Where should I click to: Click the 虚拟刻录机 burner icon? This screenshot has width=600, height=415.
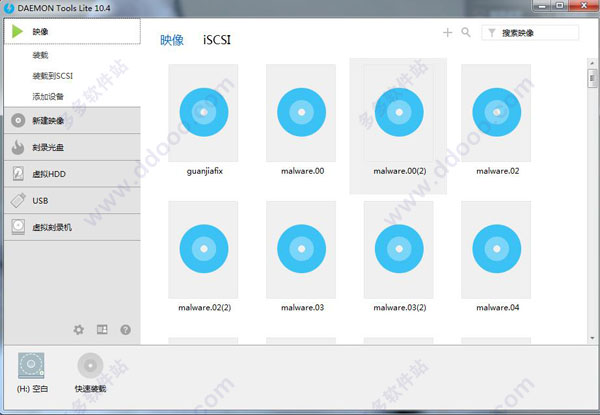(18, 227)
